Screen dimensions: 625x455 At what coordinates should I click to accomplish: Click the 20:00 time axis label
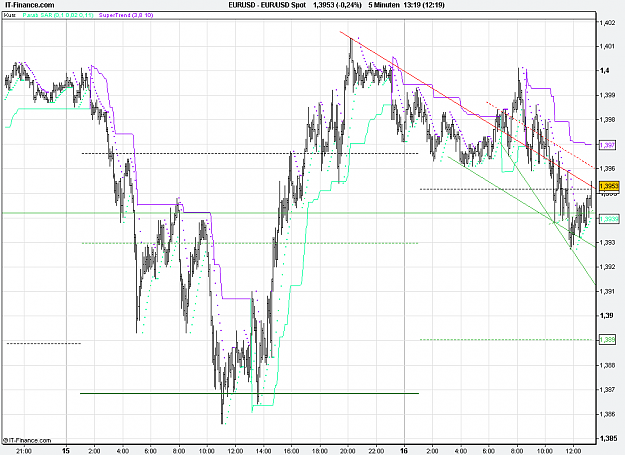point(348,451)
